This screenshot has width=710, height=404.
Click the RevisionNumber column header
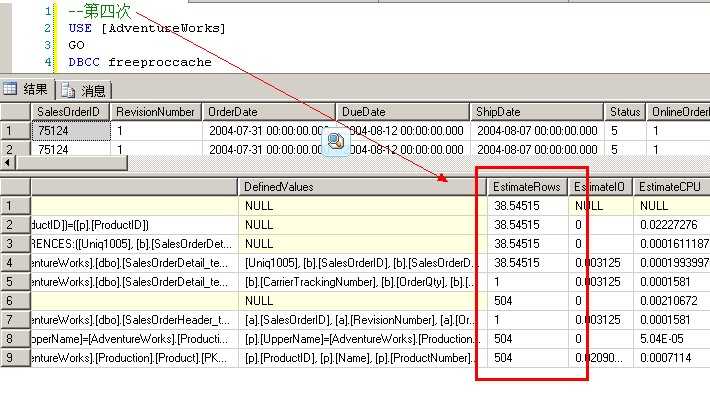pos(156,112)
